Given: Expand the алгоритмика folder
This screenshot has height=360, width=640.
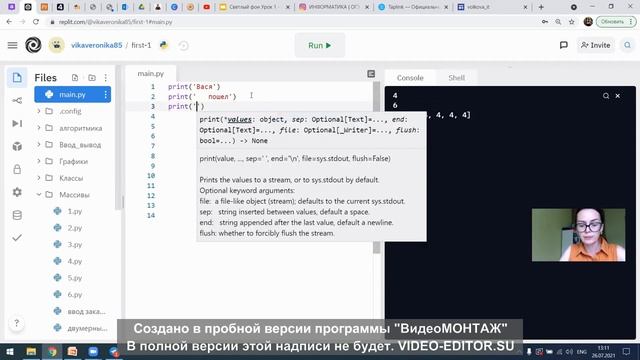Looking at the screenshot, I should [x=39, y=128].
